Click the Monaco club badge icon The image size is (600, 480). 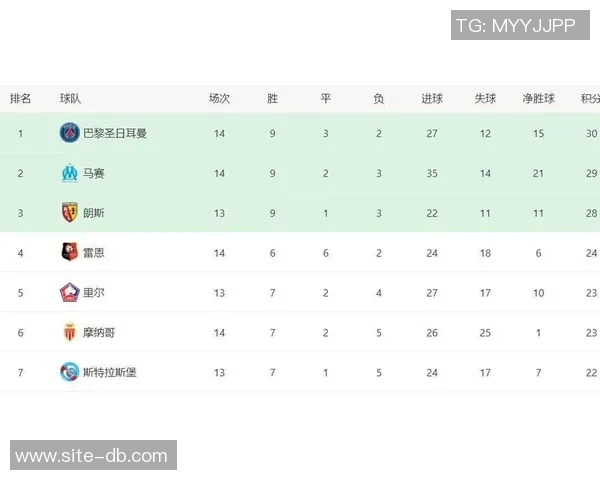tap(69, 332)
